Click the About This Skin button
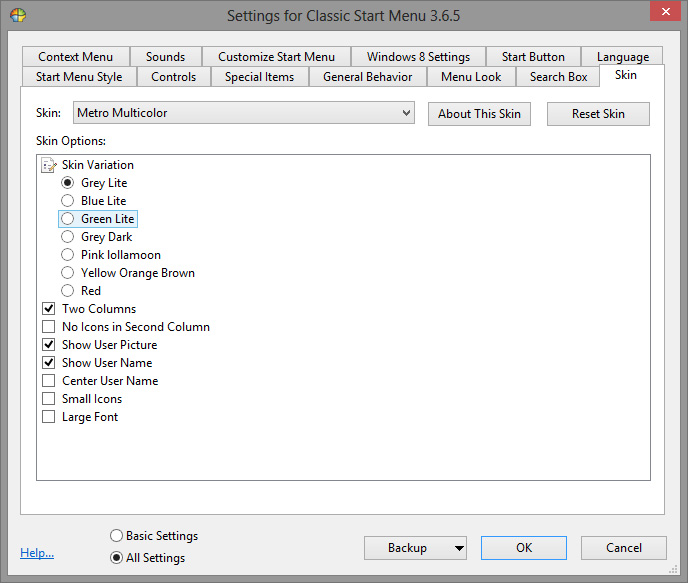Screen dimensions: 688x583 [479, 114]
